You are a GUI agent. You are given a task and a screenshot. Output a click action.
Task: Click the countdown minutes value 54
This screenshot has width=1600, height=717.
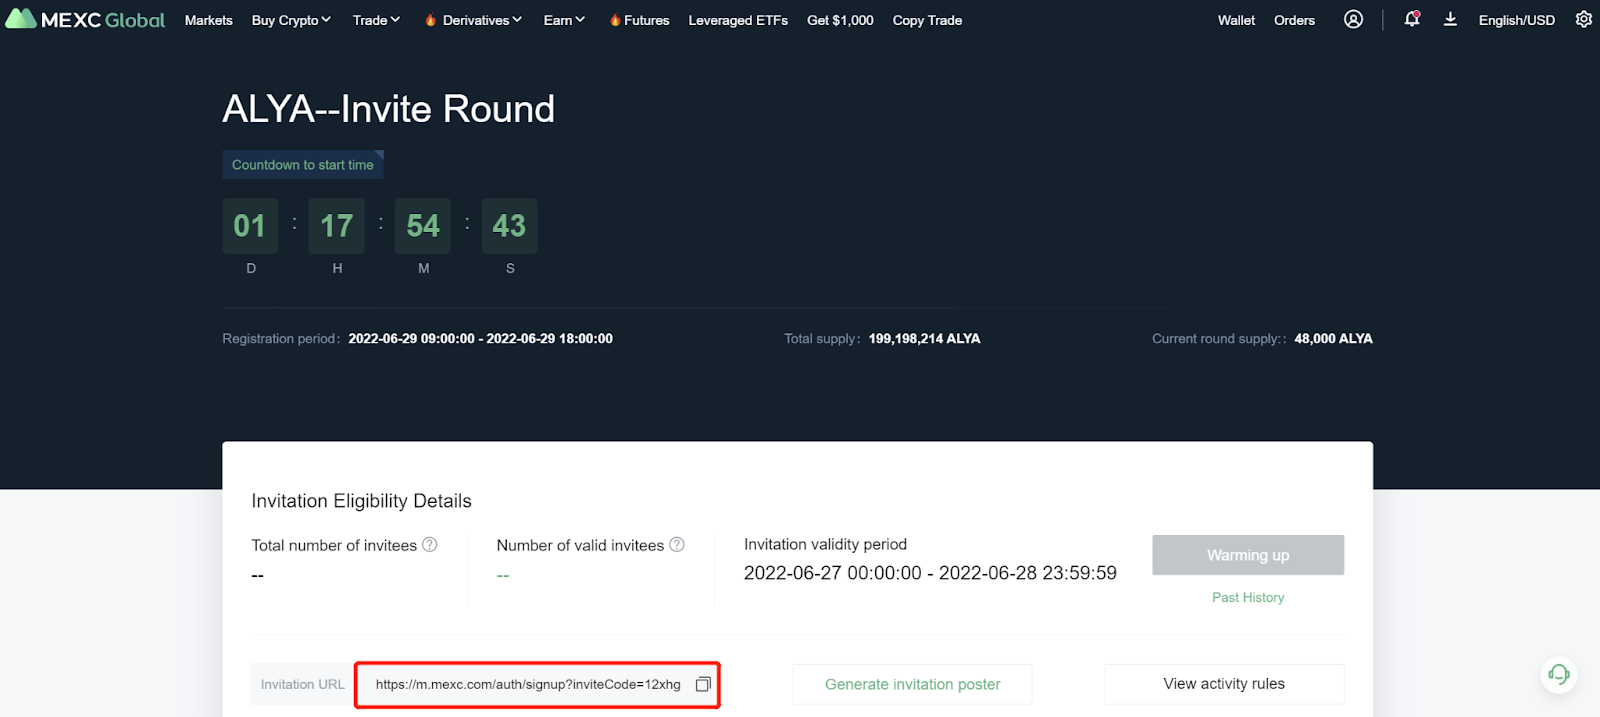coord(423,226)
